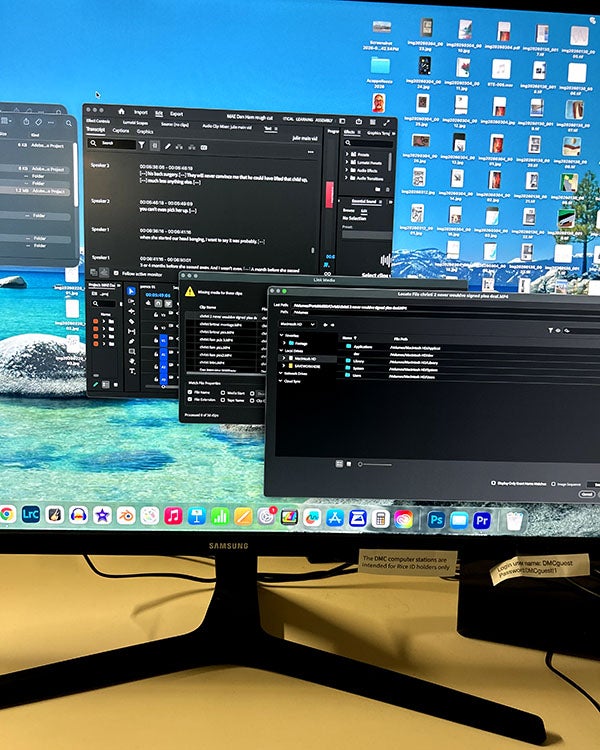Click the Cancel button in Locate File
Image resolution: width=600 pixels, height=750 pixels.
click(586, 494)
